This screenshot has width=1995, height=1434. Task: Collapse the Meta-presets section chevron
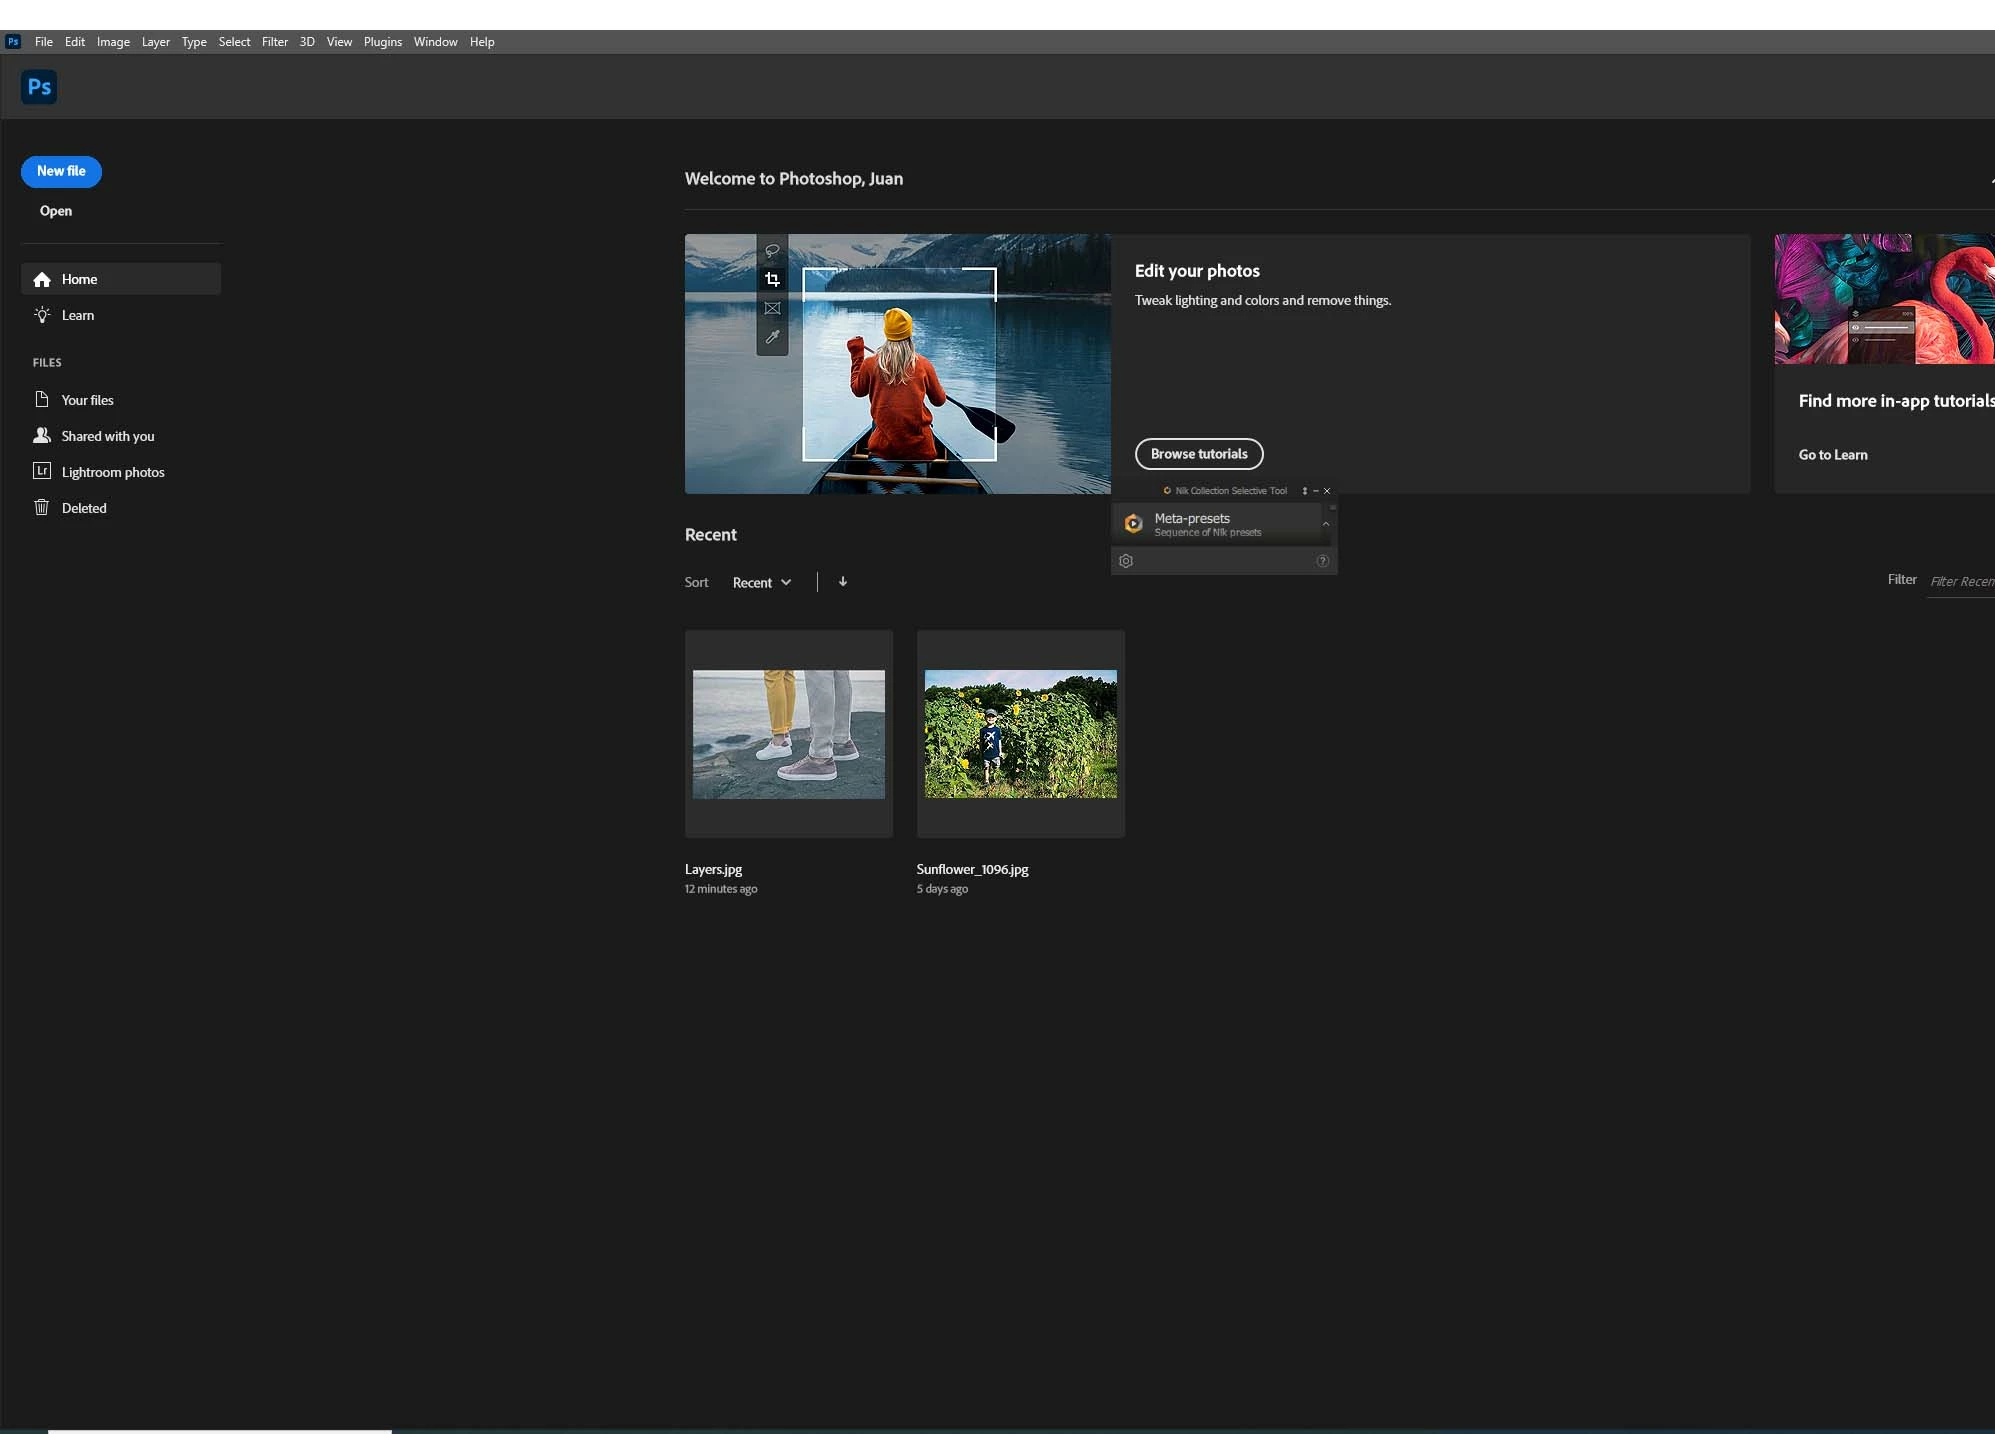click(x=1326, y=523)
